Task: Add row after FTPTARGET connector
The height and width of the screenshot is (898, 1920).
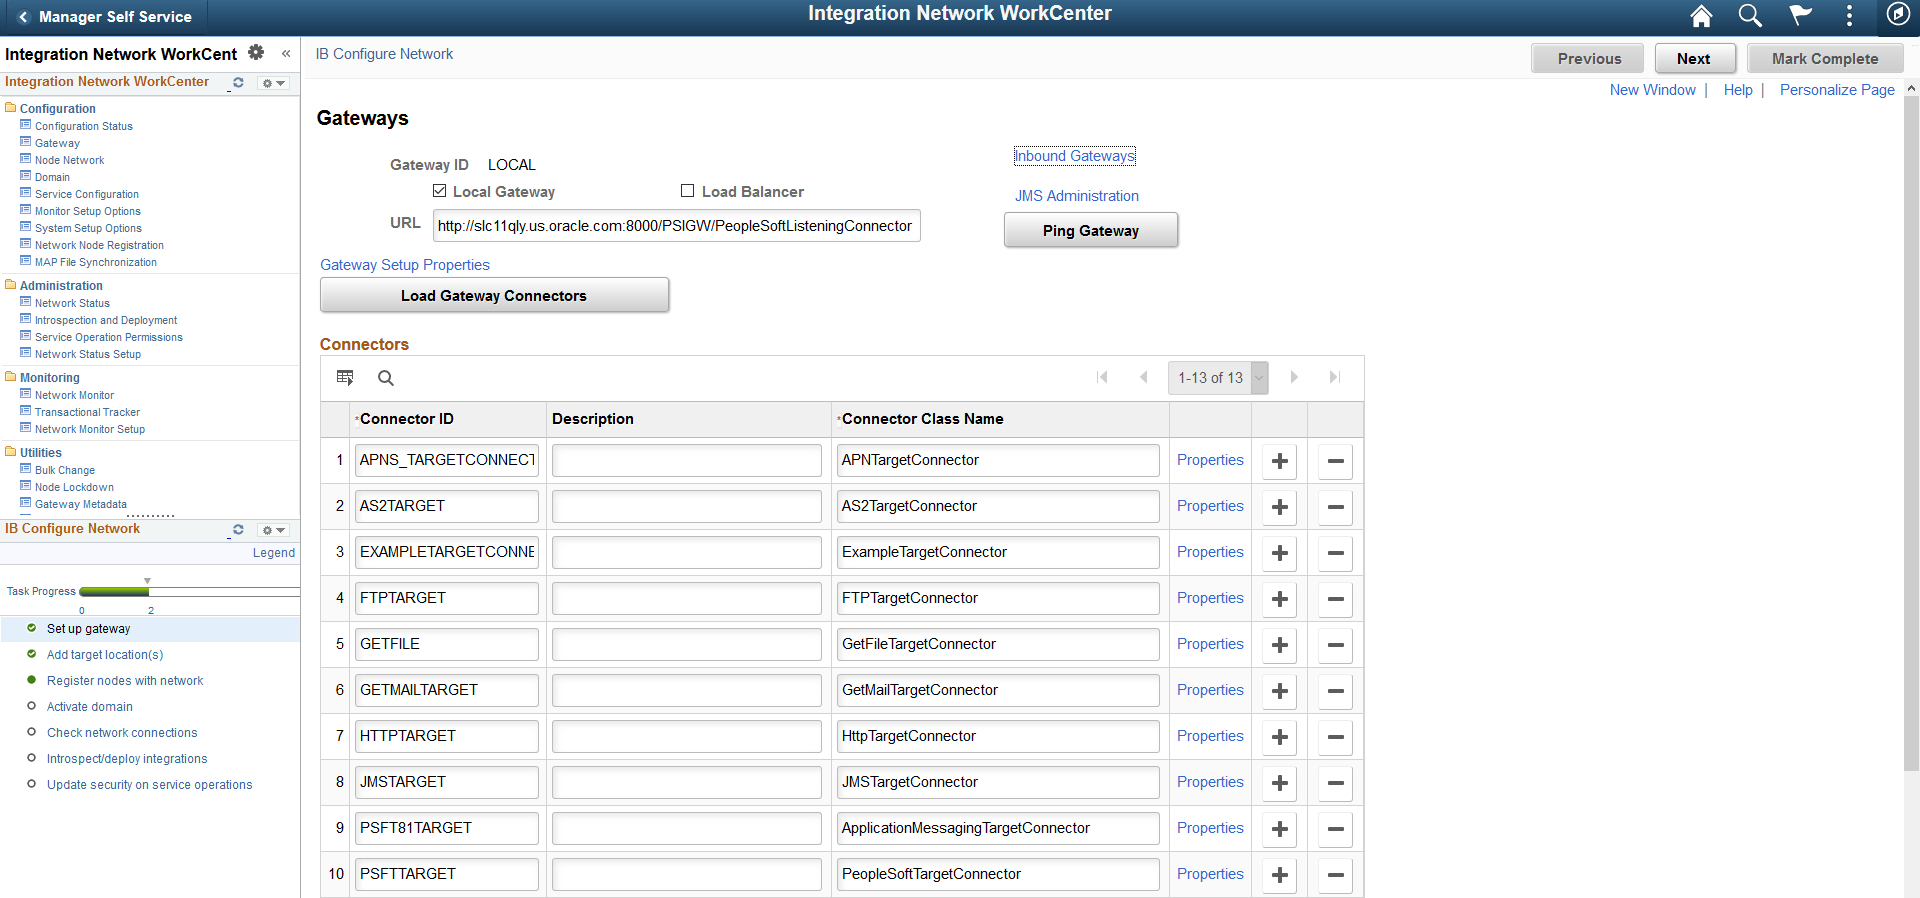Action: (1279, 599)
